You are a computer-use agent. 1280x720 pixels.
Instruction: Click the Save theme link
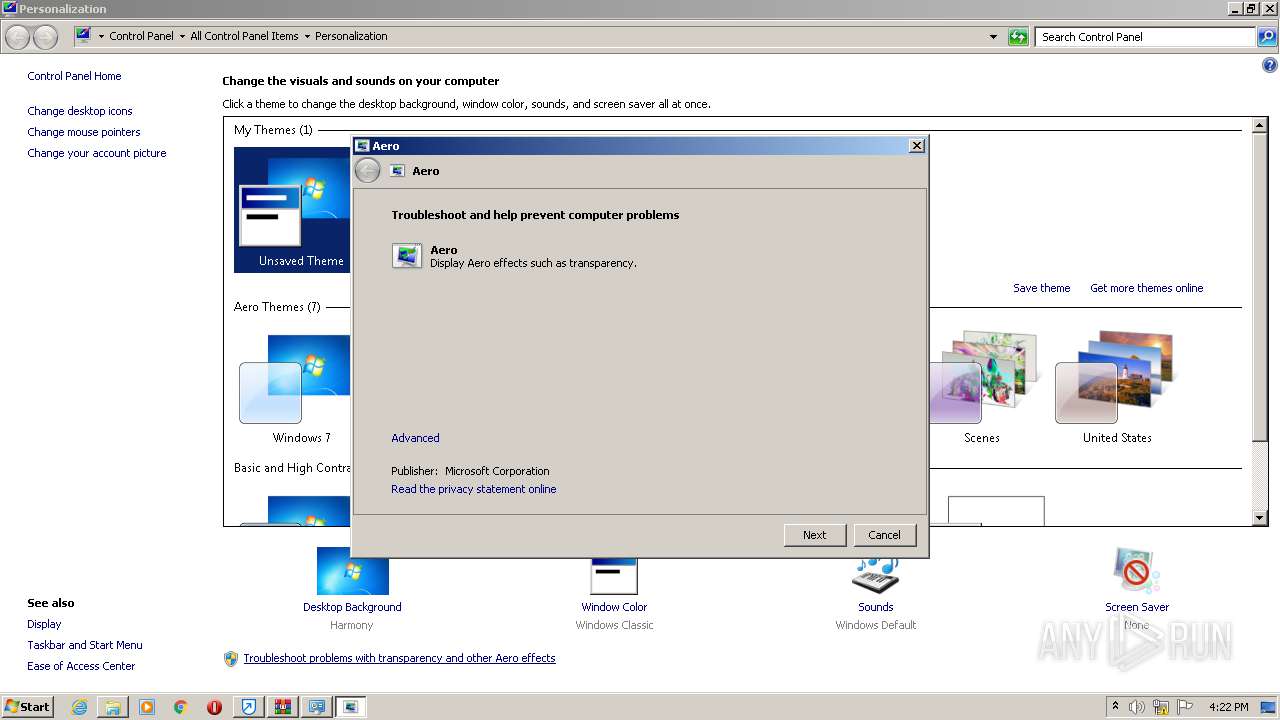[1041, 288]
